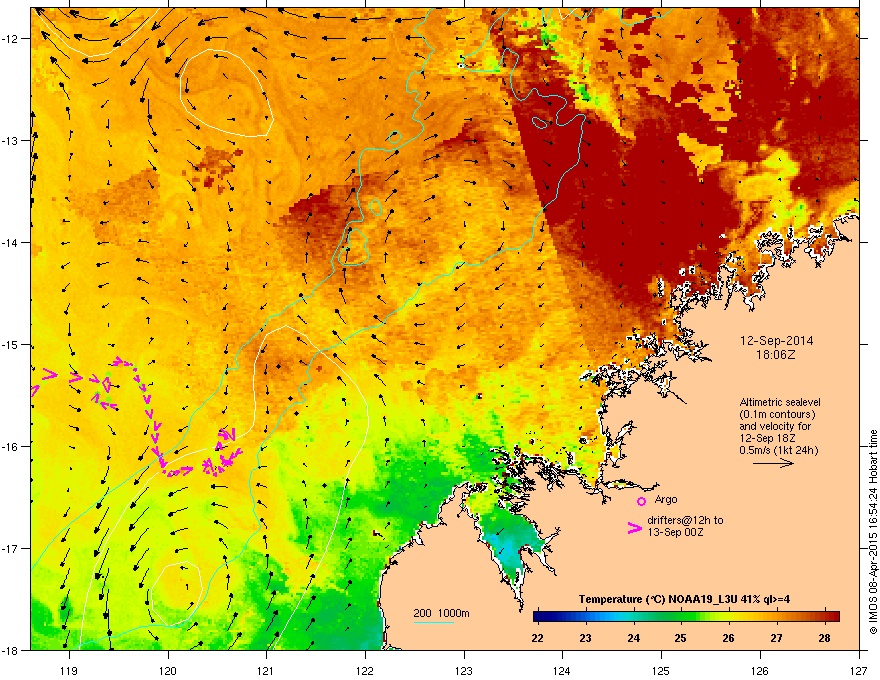
Task: Click the color bar label 24
Action: pos(634,638)
